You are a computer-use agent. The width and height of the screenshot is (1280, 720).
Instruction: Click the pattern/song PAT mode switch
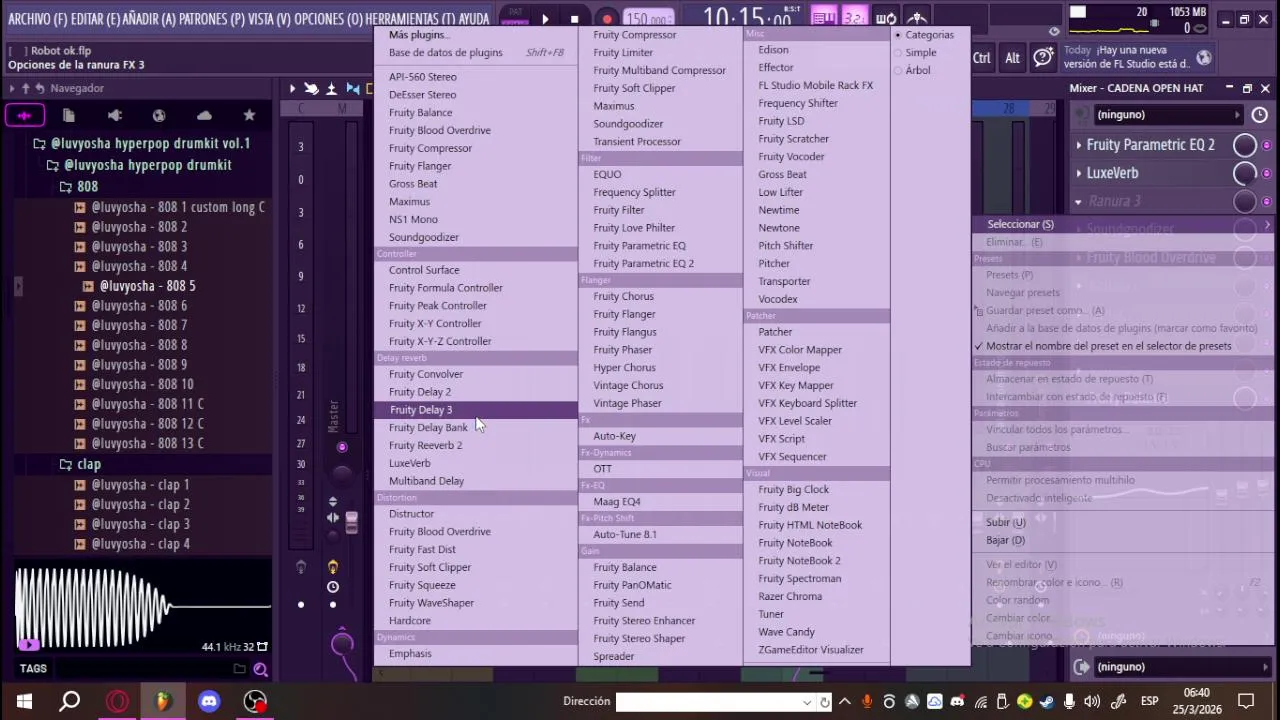tap(515, 14)
